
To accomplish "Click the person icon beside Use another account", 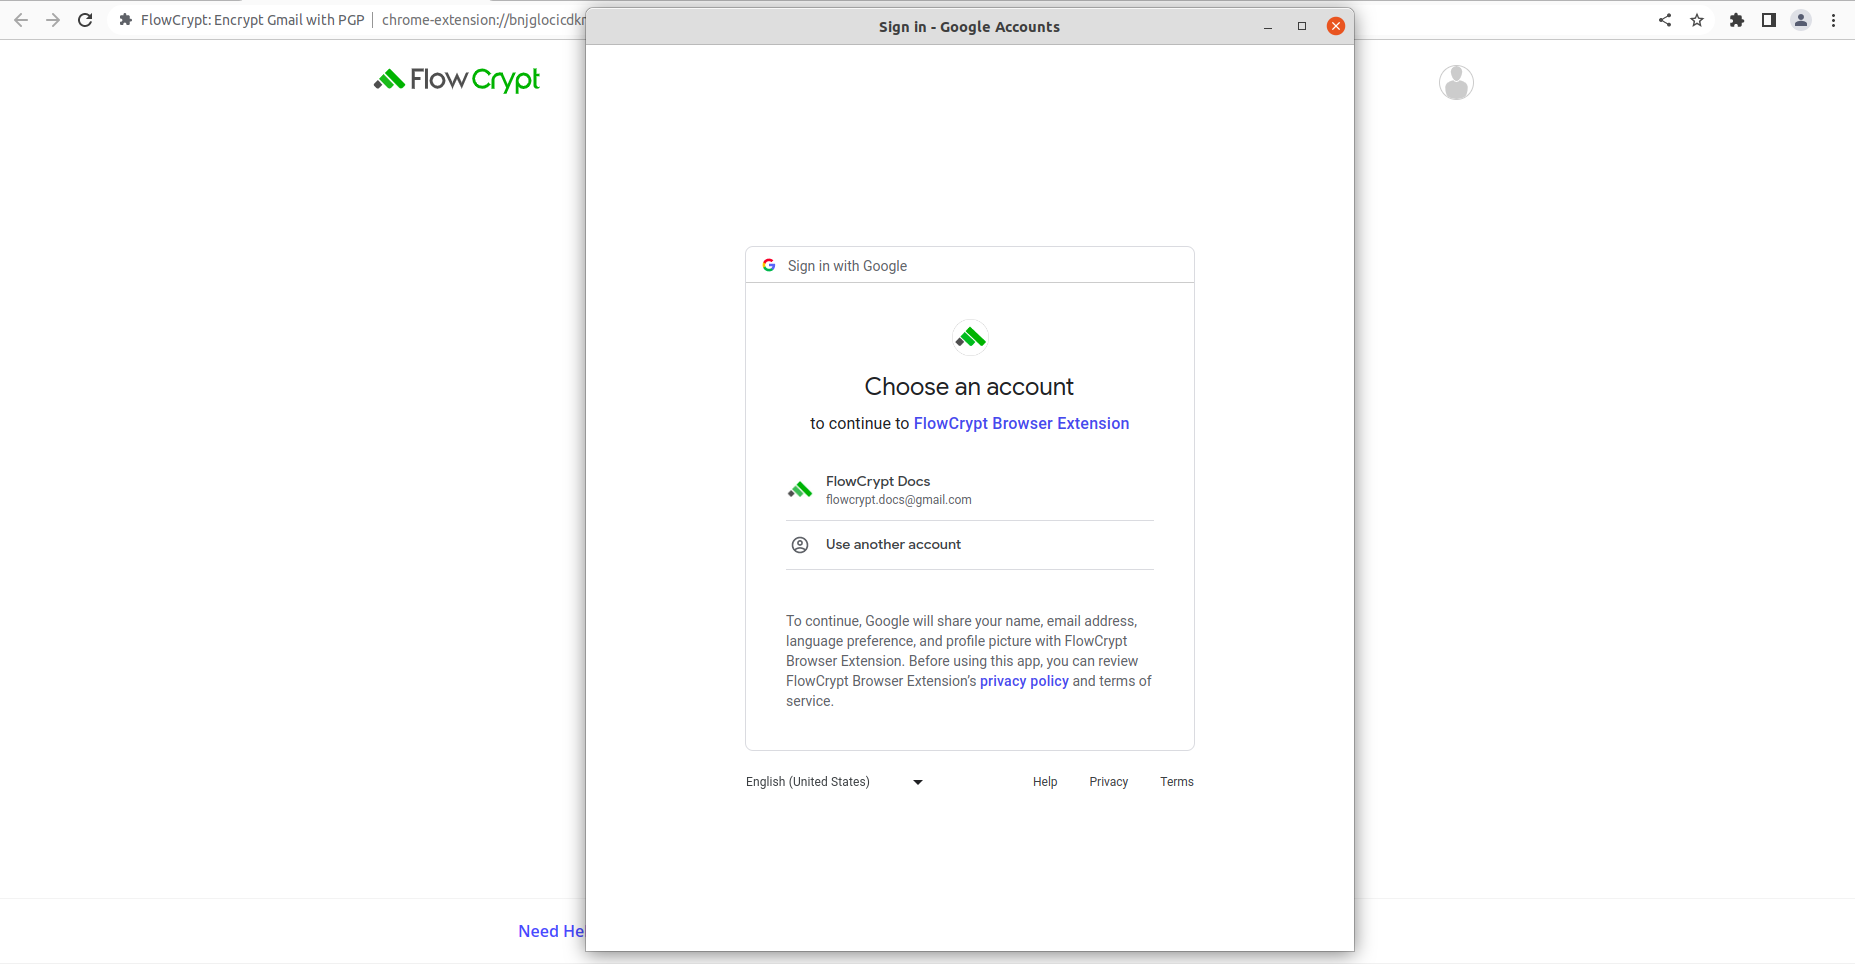I will click(800, 545).
